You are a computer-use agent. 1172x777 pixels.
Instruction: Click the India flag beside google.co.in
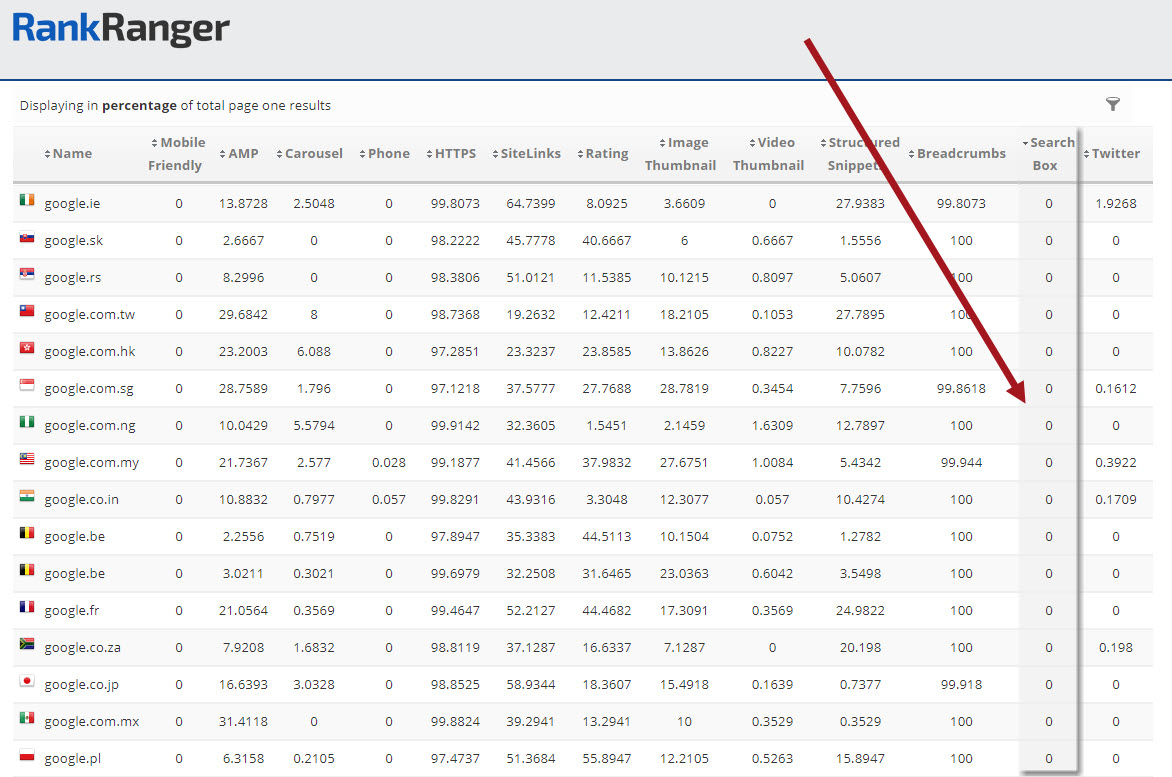pyautogui.click(x=27, y=497)
